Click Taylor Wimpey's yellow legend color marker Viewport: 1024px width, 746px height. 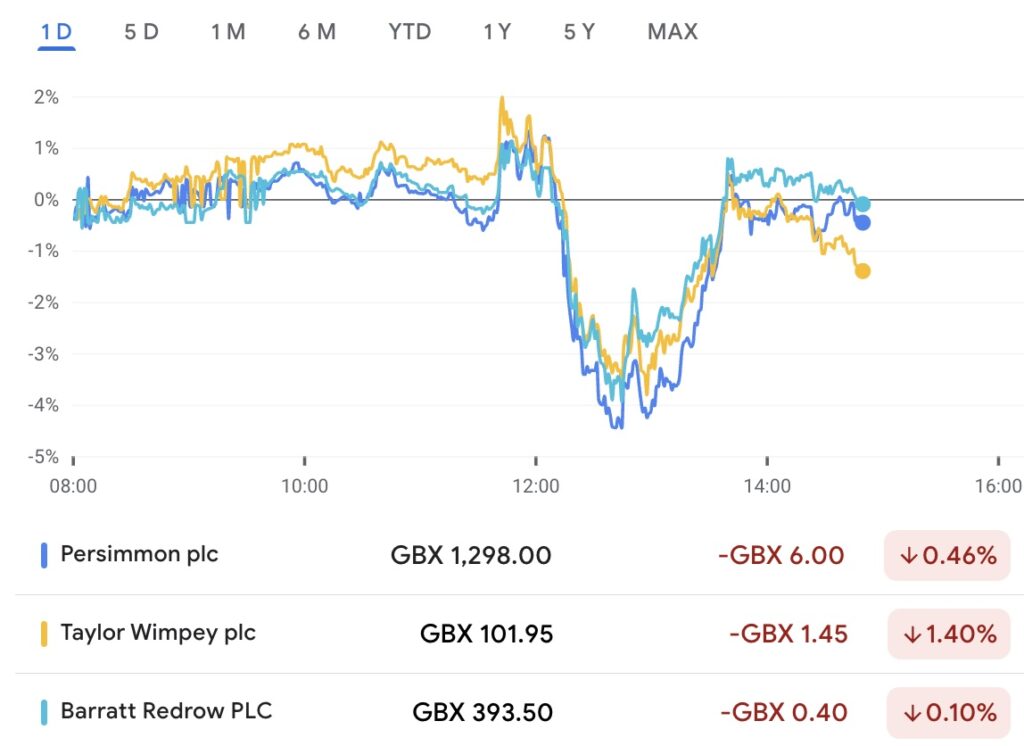(44, 633)
